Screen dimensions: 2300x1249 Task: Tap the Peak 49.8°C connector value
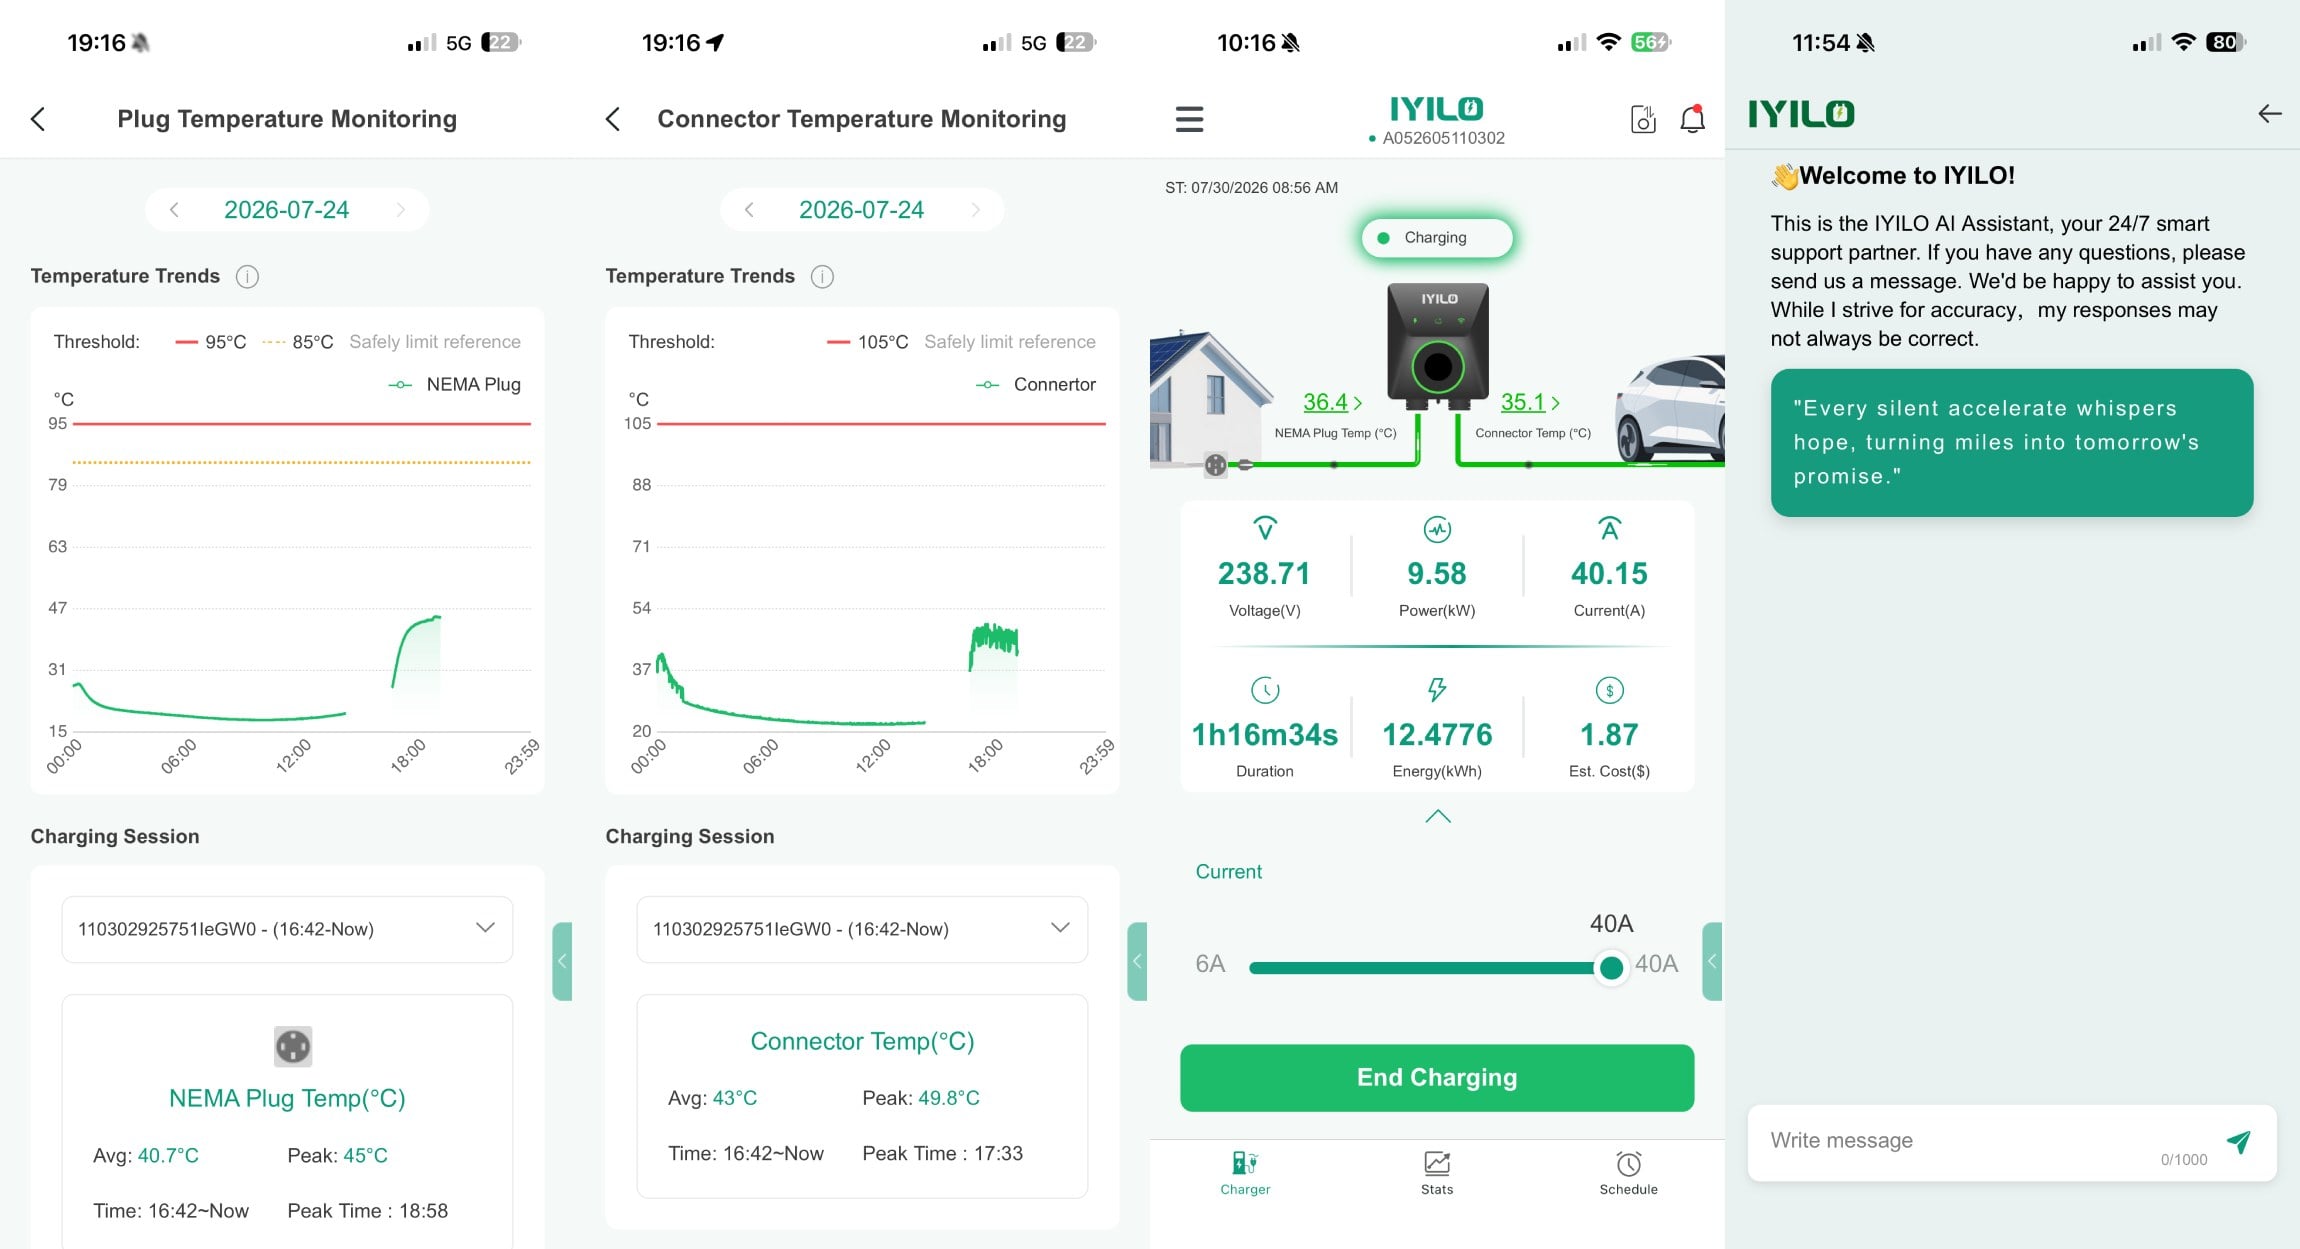(x=949, y=1097)
